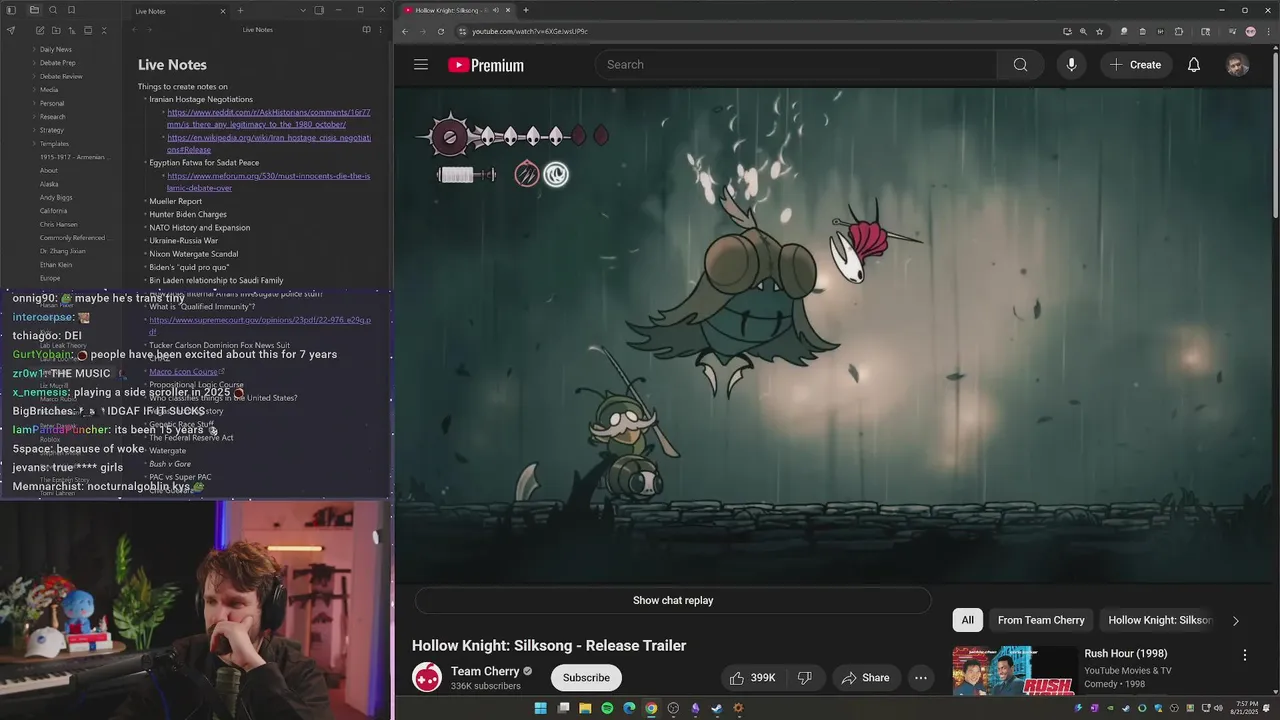Image resolution: width=1280 pixels, height=720 pixels.
Task: Go back in the browser
Action: tap(405, 31)
